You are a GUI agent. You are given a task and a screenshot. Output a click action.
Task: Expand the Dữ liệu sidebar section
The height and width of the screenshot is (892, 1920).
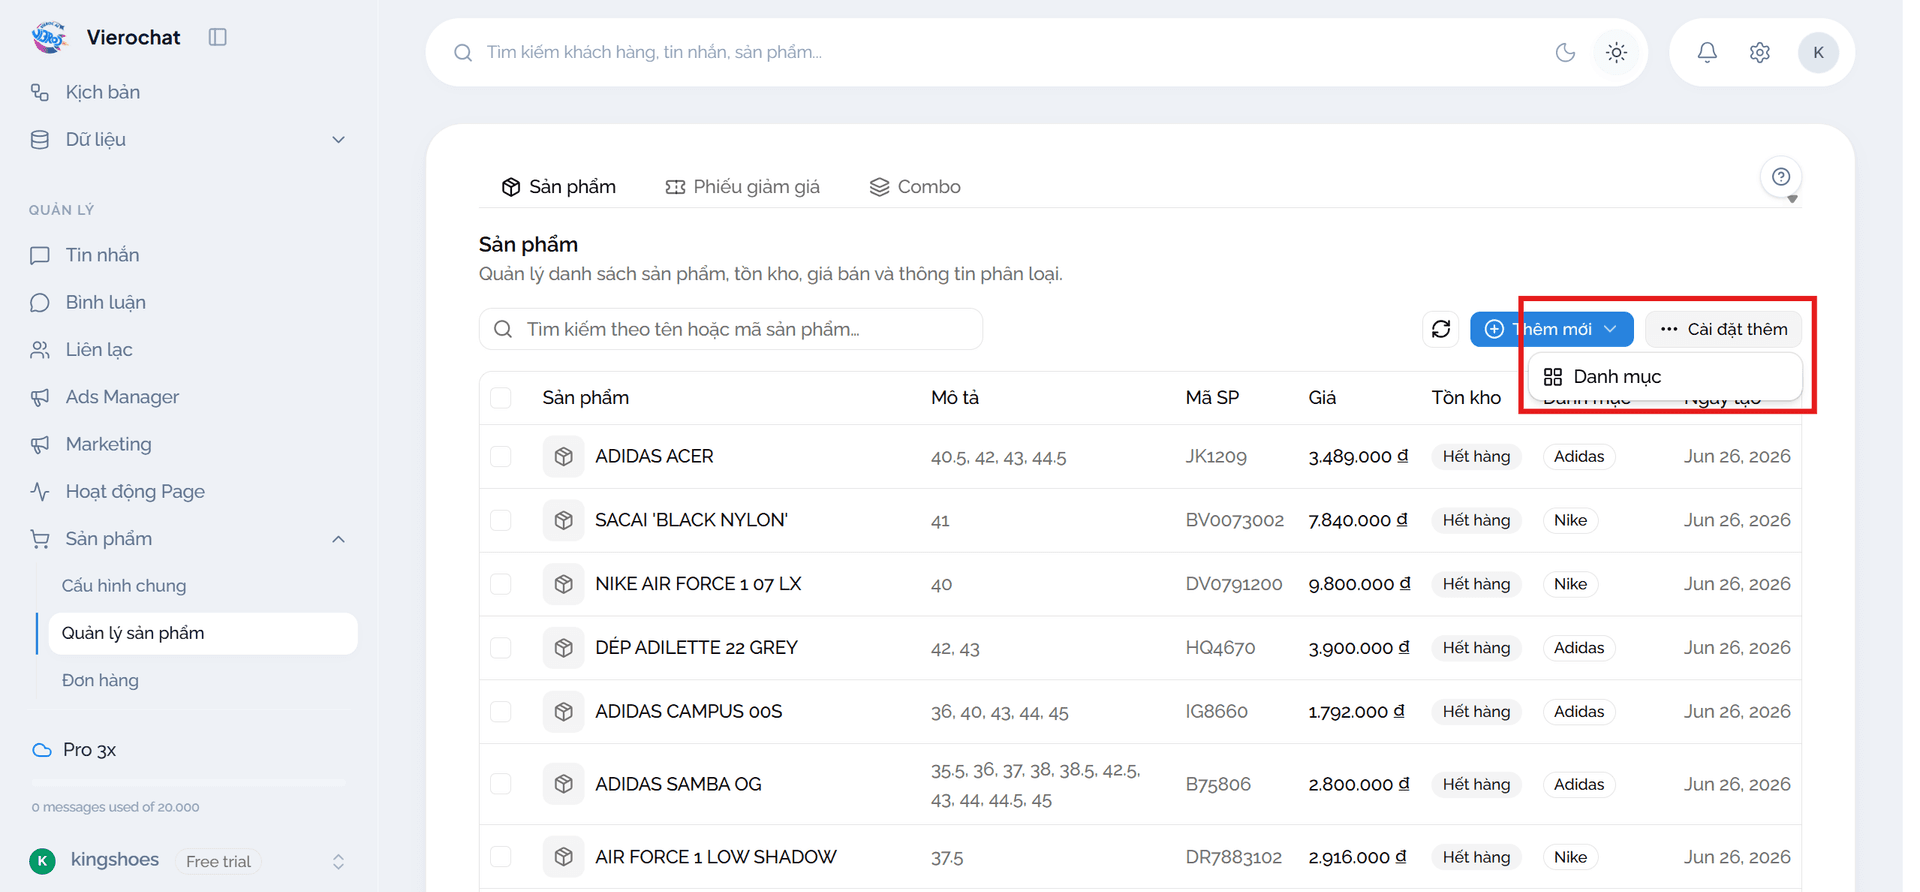pos(338,140)
